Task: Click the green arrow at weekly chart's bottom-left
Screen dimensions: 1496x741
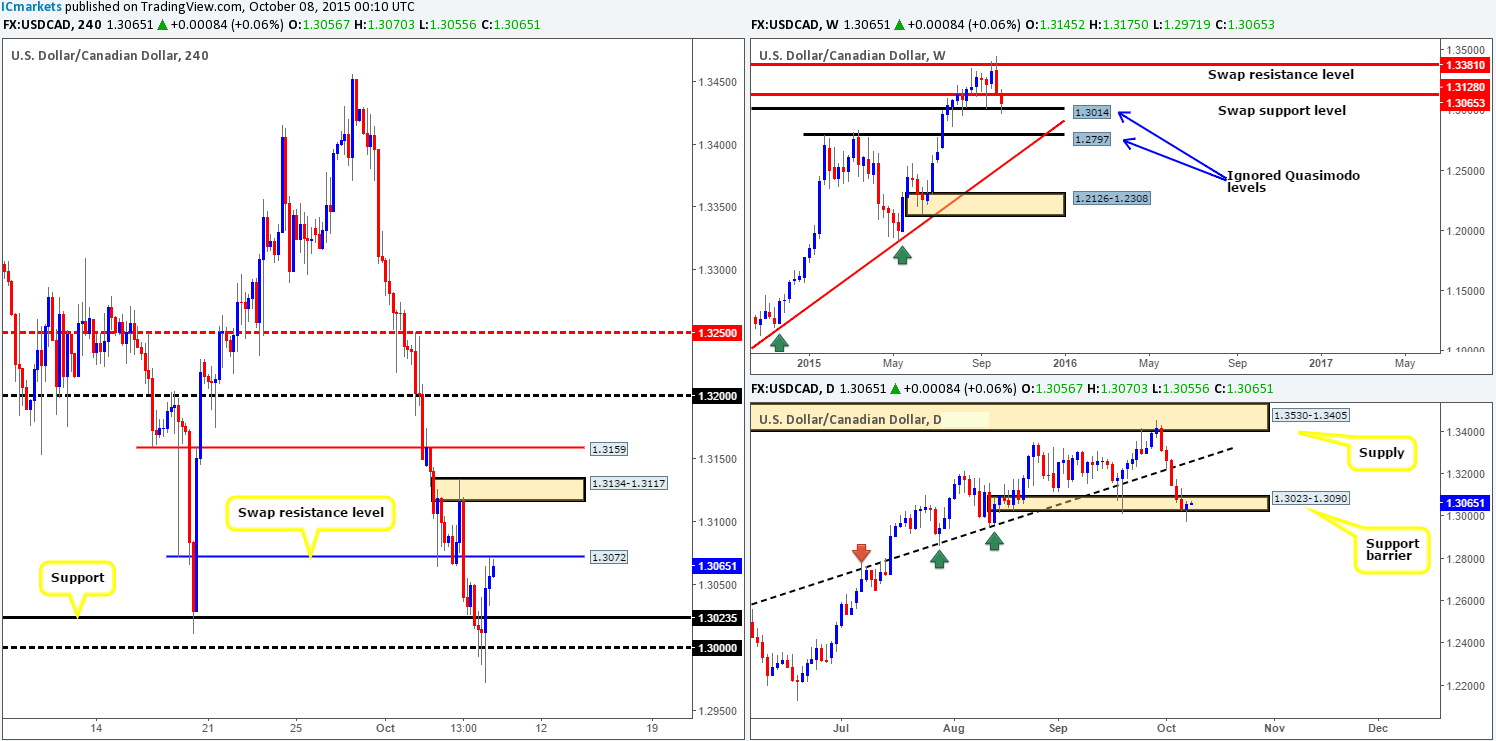Action: (779, 343)
